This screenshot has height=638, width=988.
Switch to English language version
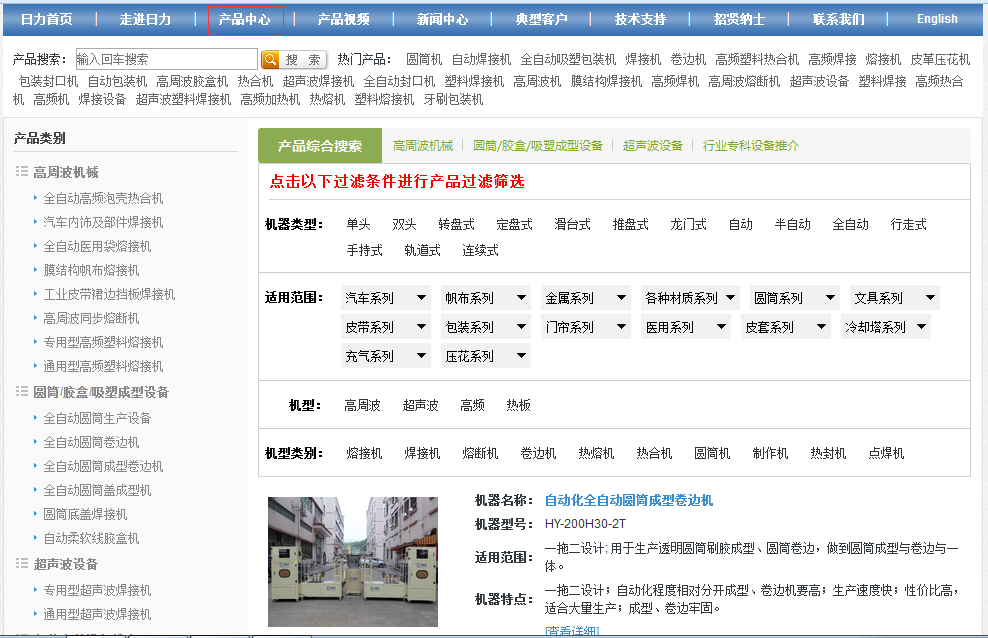click(x=937, y=19)
